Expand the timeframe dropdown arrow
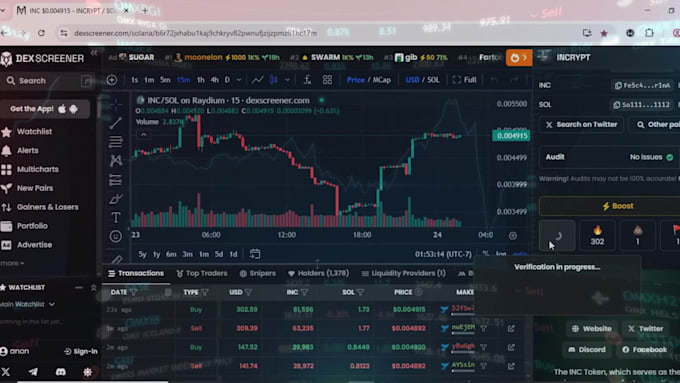This screenshot has height=383, width=680. 239,80
